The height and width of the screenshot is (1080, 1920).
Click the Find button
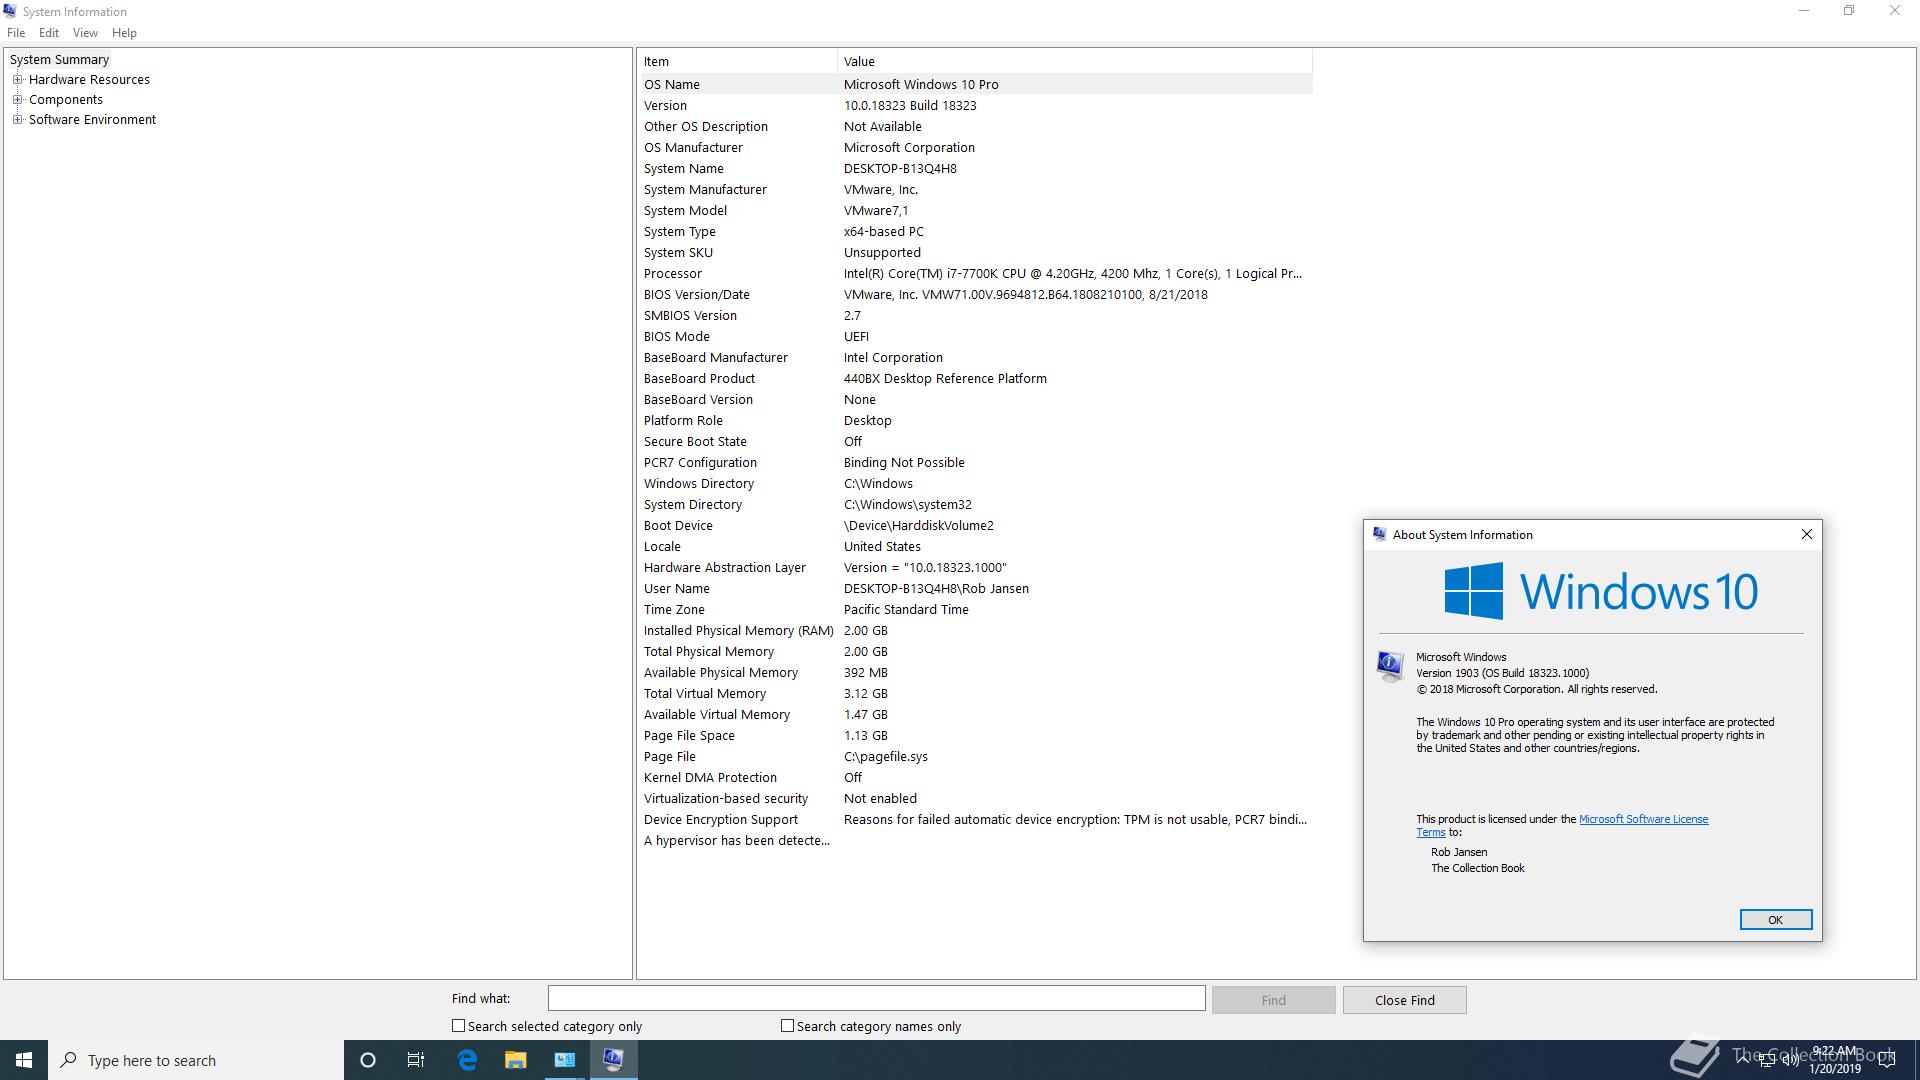1273,1000
